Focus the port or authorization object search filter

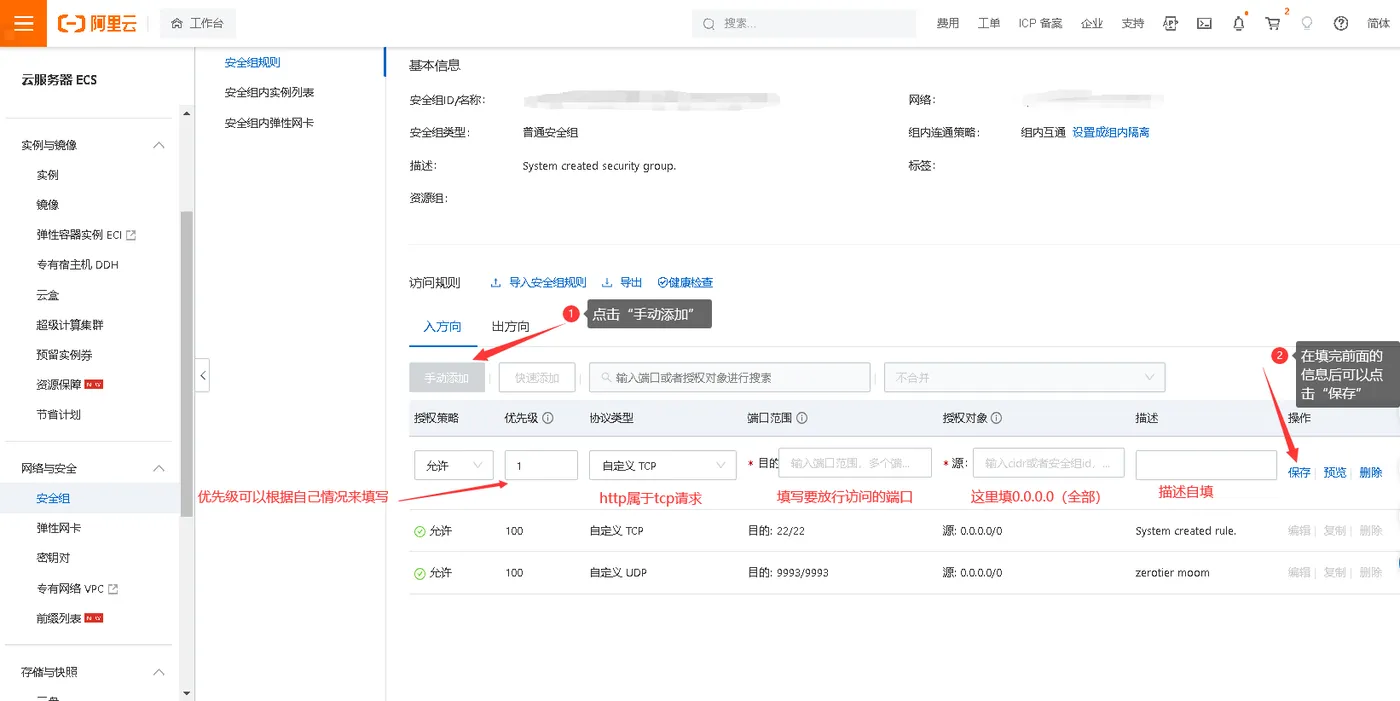730,378
